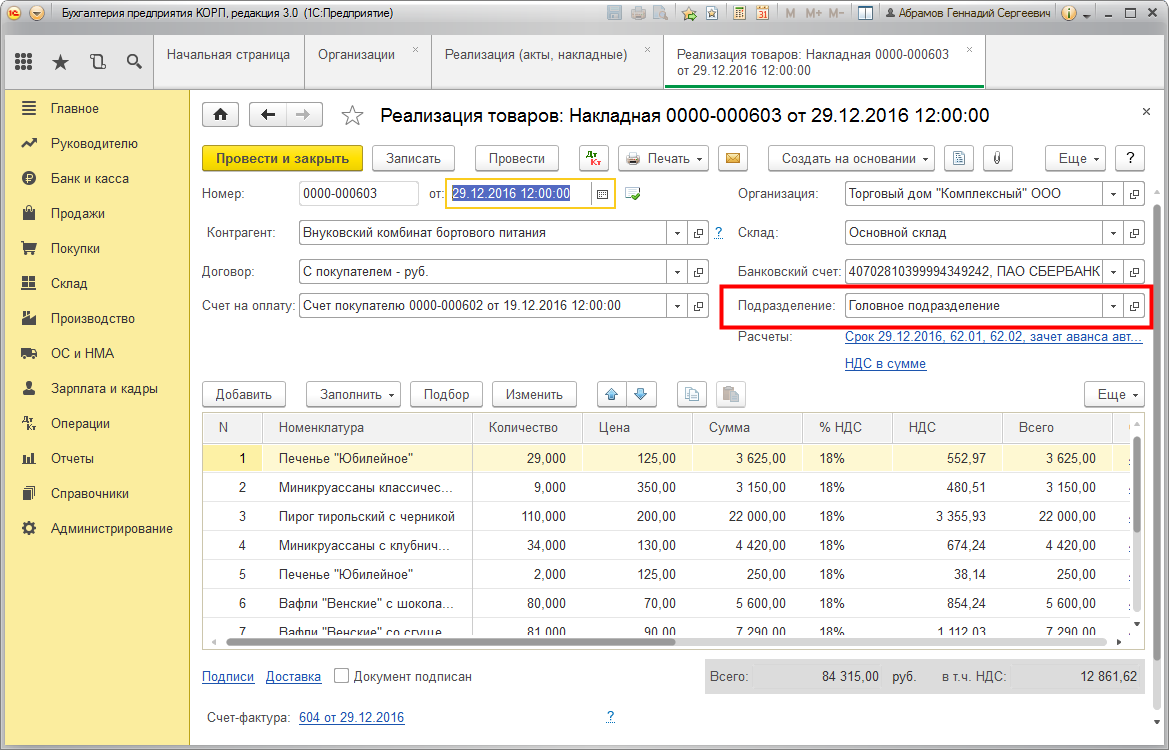Open the calculator from the title bar

pyautogui.click(x=740, y=13)
